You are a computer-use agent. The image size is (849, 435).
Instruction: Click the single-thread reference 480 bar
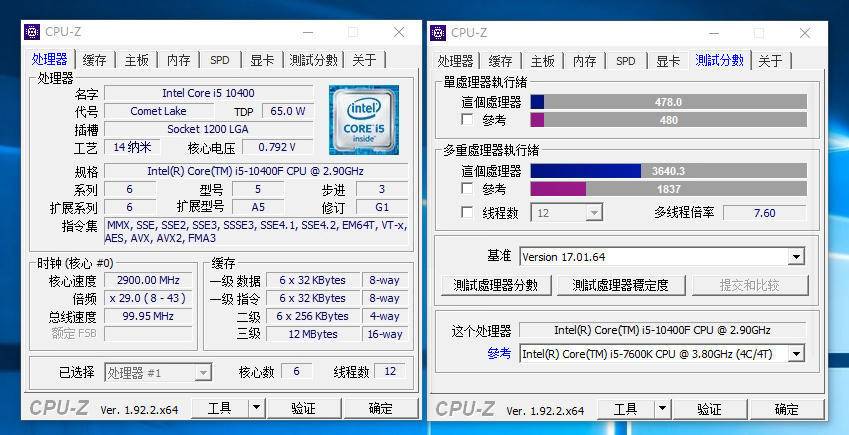pos(669,120)
